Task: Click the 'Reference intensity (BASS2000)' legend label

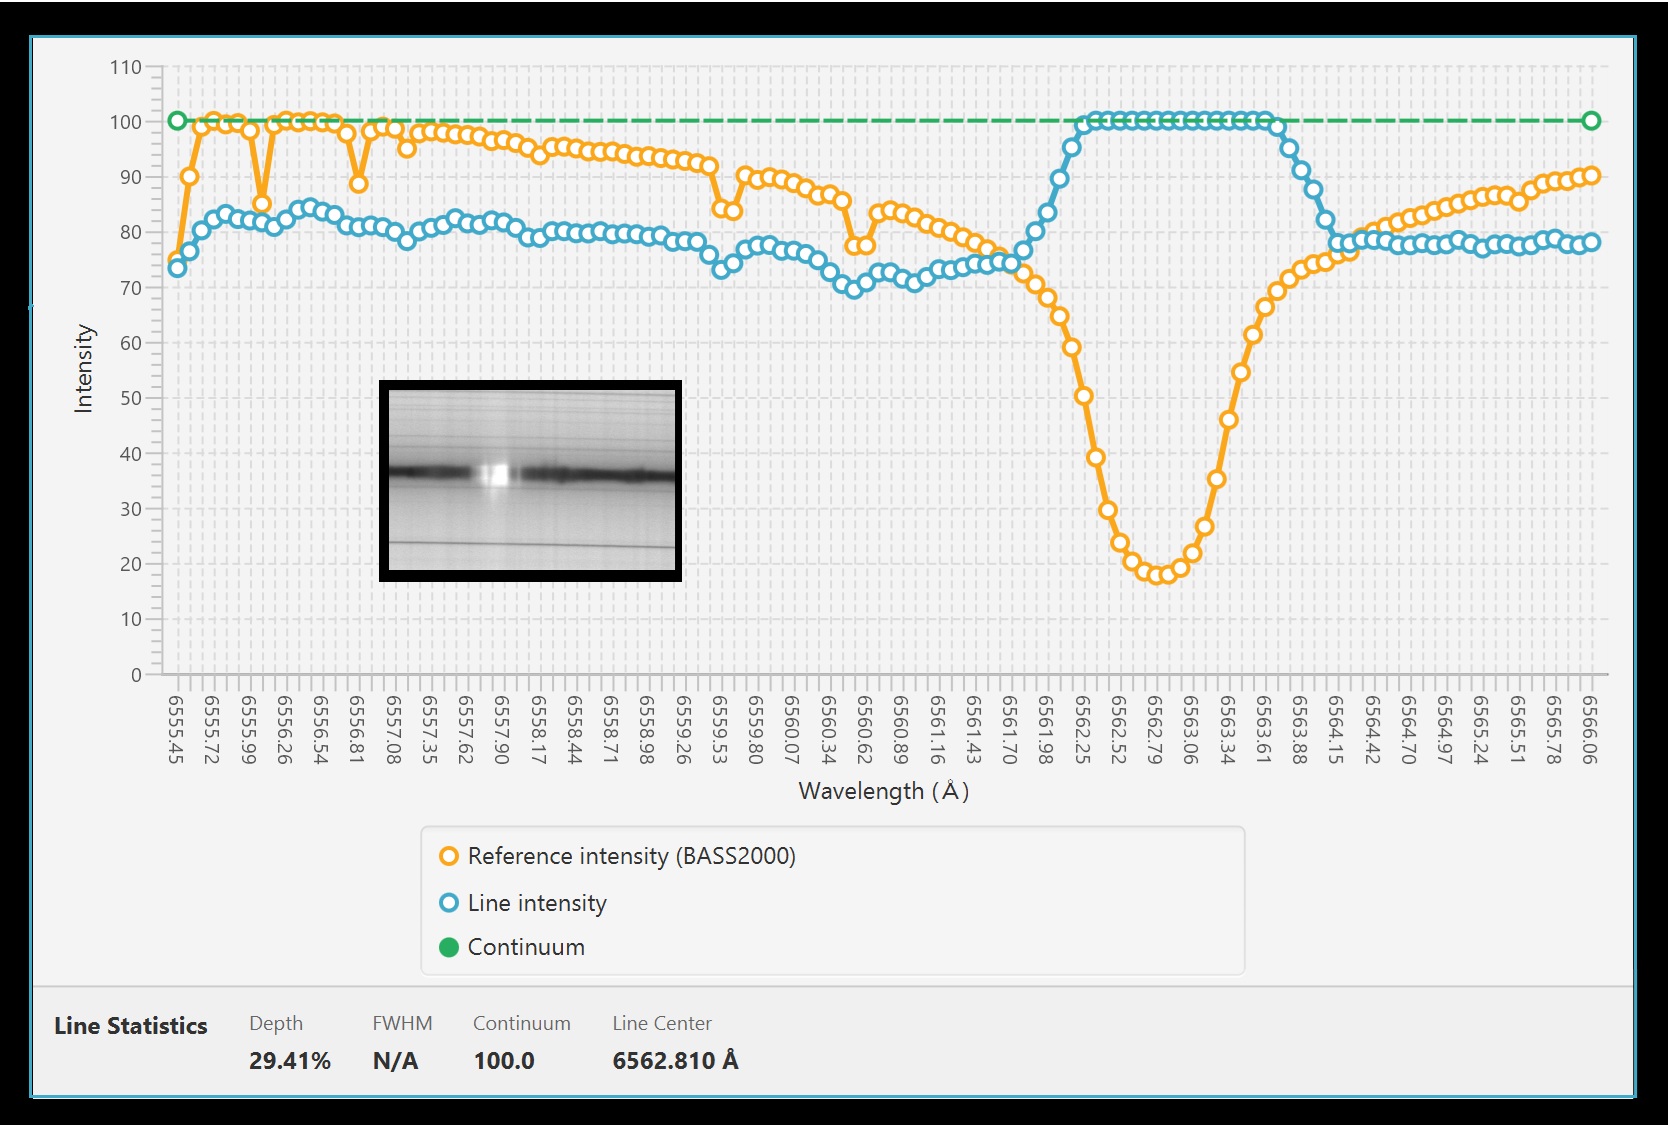Action: point(631,856)
